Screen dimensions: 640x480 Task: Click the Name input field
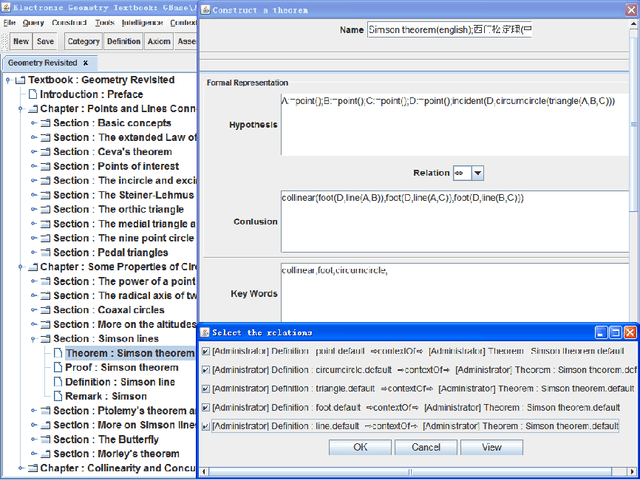449,30
